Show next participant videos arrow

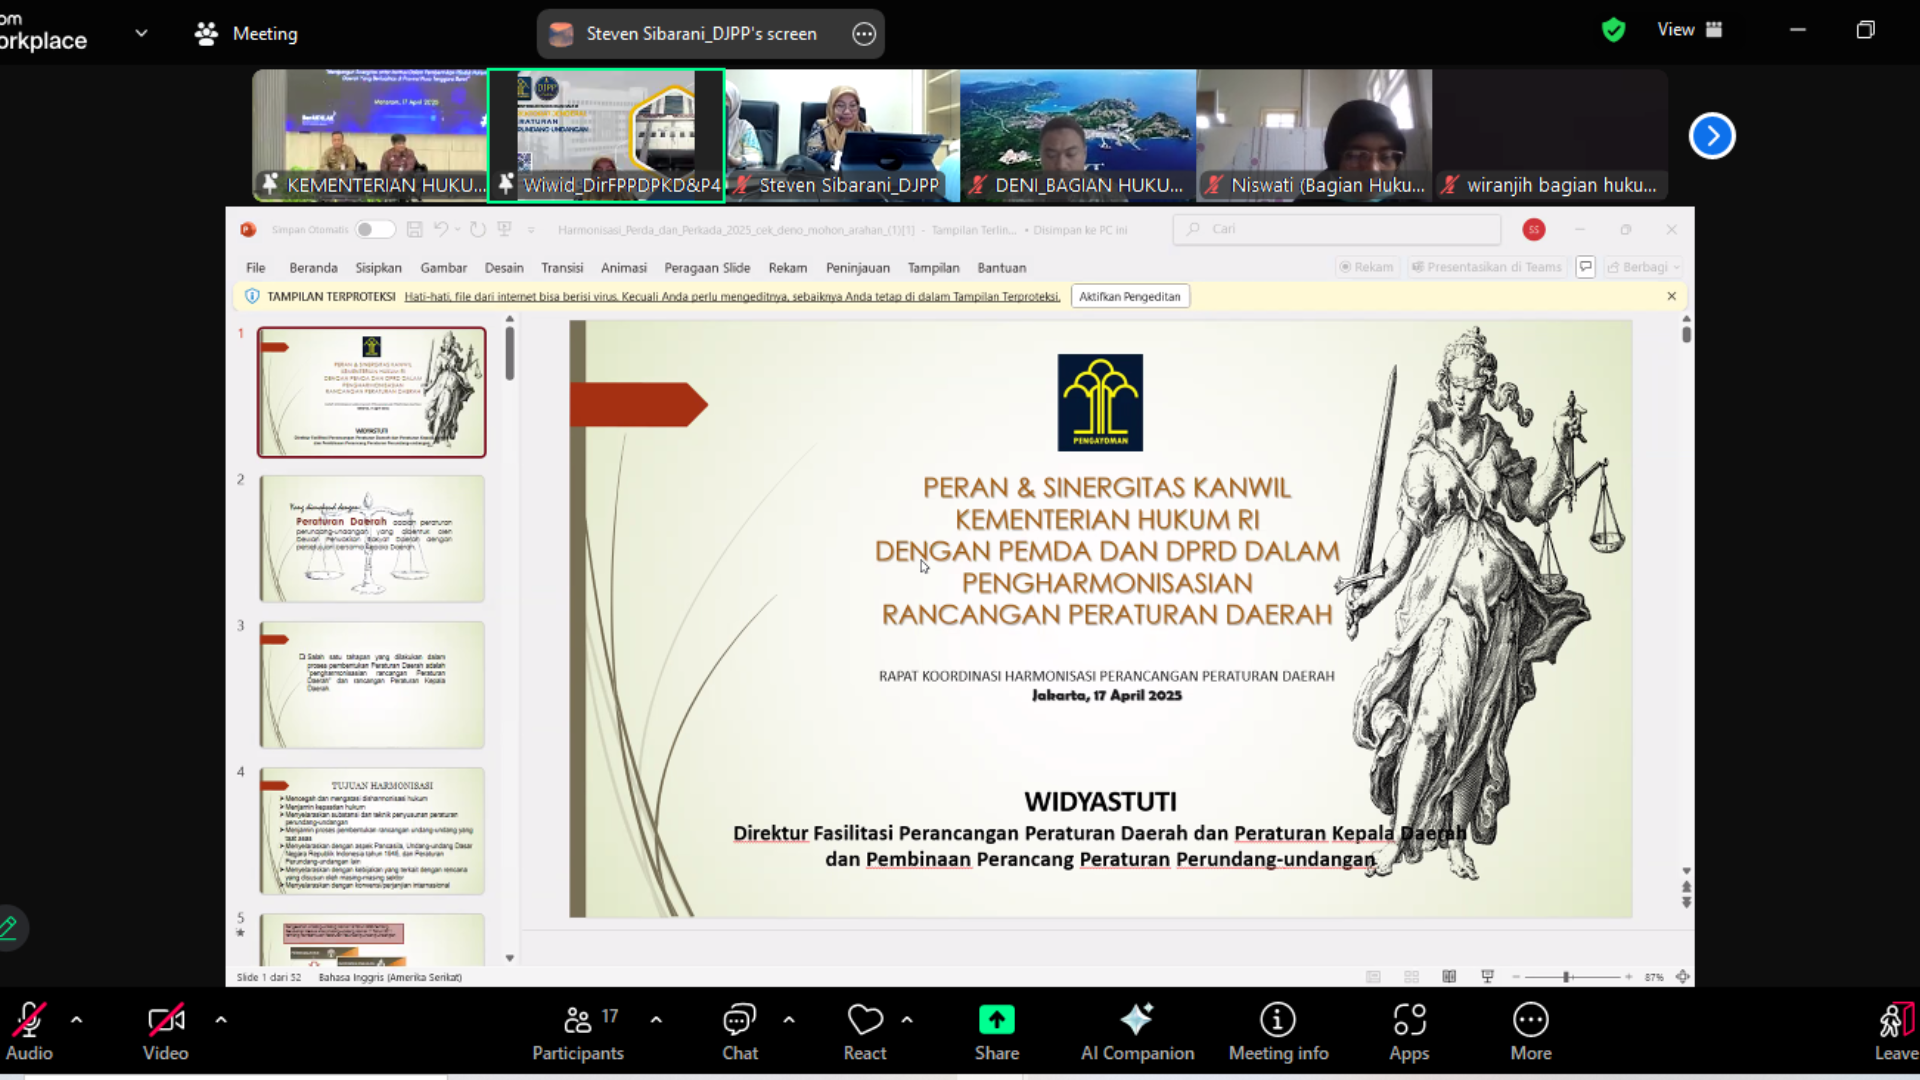tap(1712, 136)
